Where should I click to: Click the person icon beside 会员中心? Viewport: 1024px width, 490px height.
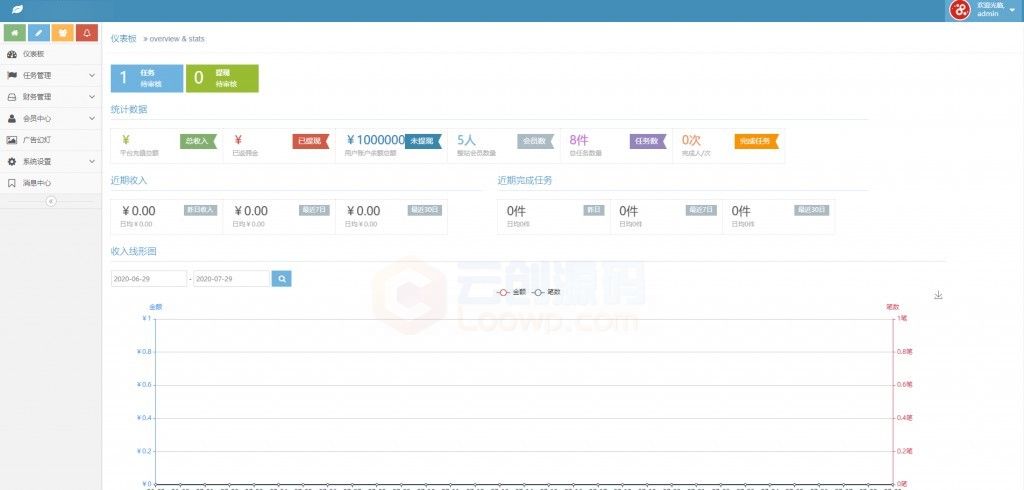12,119
